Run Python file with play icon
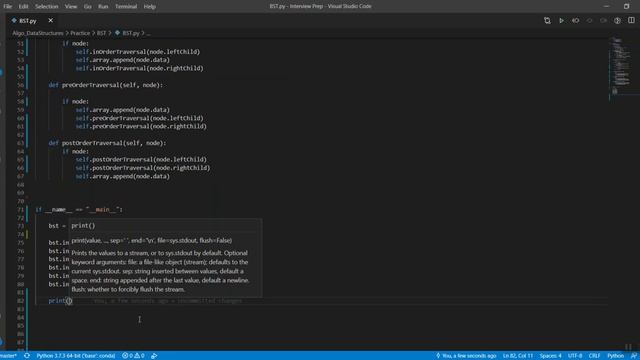 [561, 20]
